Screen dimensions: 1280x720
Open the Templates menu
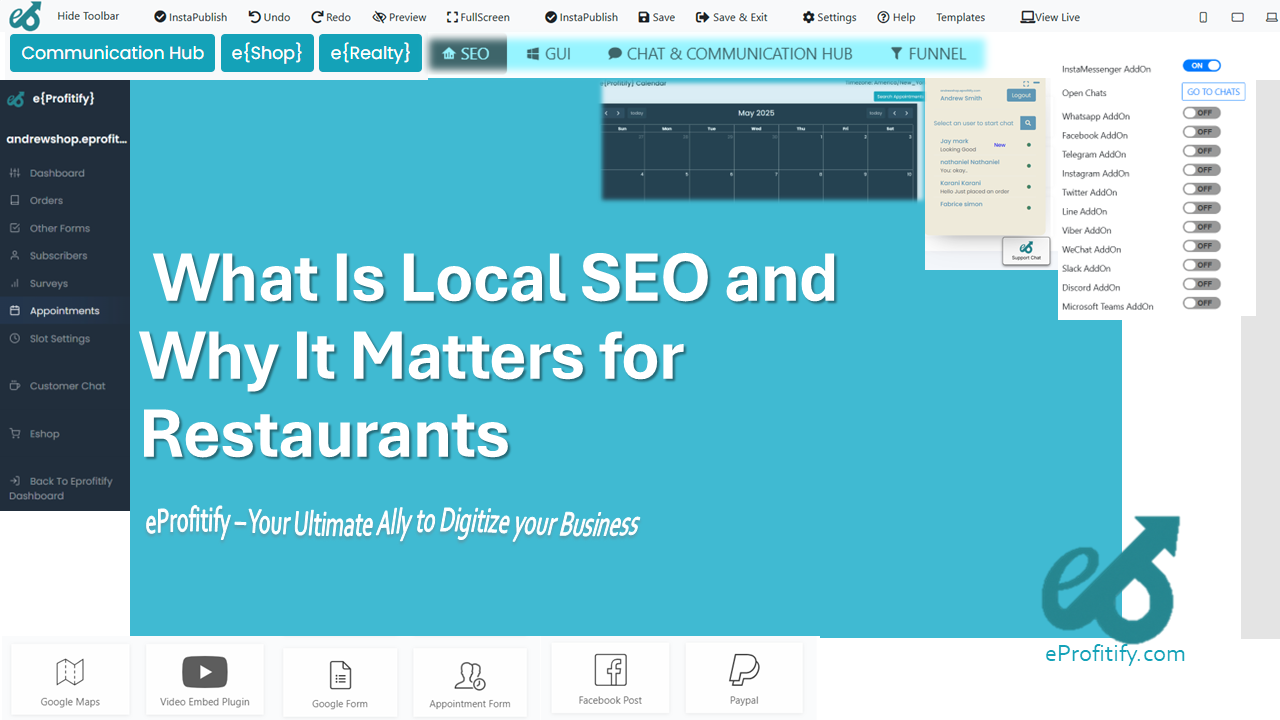click(x=960, y=17)
